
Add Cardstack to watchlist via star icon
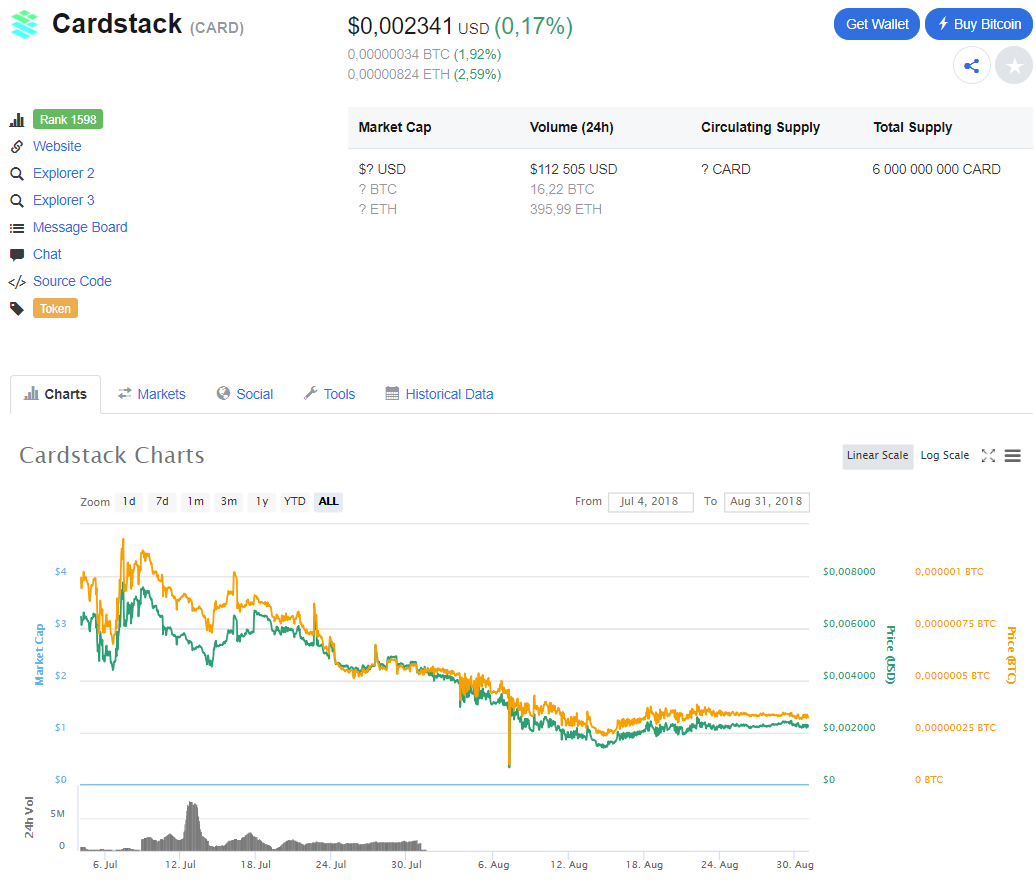pos(1014,65)
